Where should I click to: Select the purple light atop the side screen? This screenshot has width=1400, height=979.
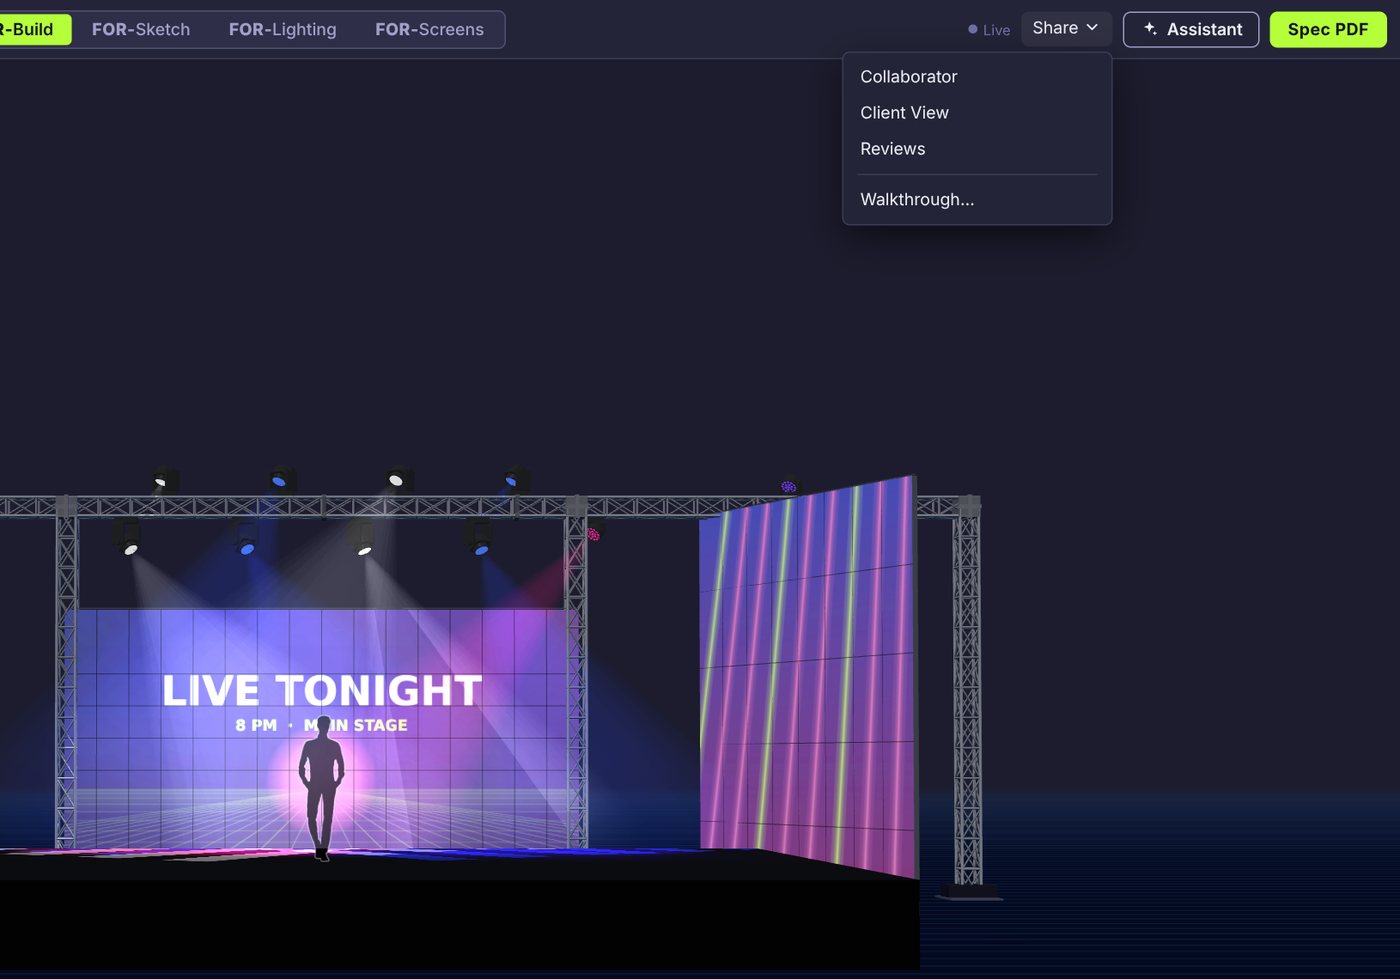789,486
